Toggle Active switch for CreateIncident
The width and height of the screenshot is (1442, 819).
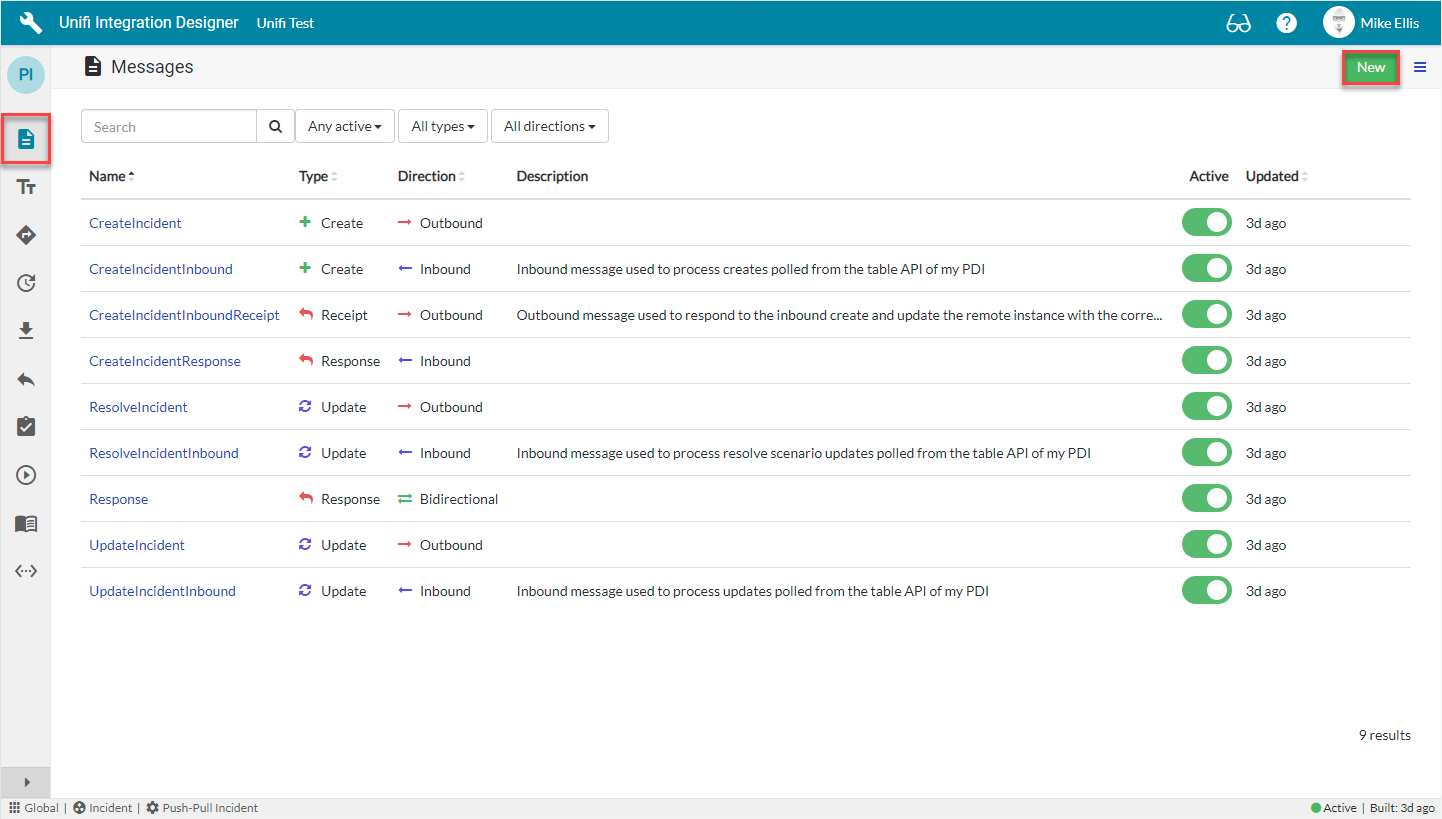point(1206,223)
